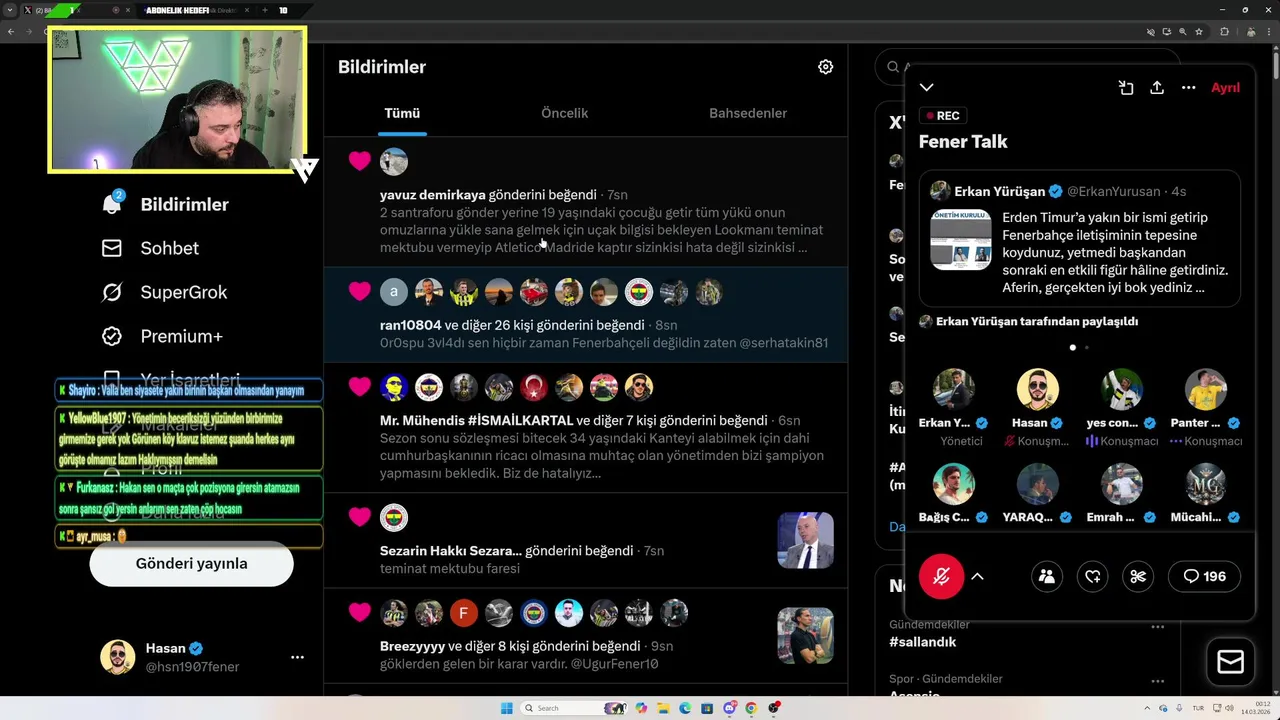Select YARAQ... participant avatar in Space
The width and height of the screenshot is (1280, 720).
[x=1038, y=484]
